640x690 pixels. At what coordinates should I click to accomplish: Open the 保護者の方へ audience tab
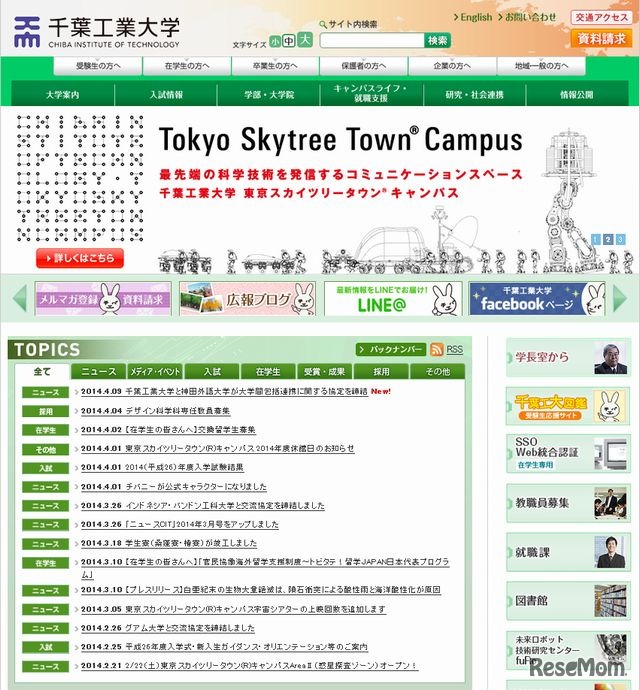point(364,66)
